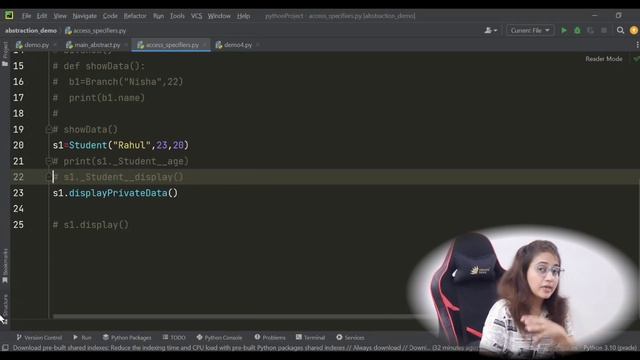The height and width of the screenshot is (360, 640).
Task: Toggle the fold marker on line 19
Action: coord(49,129)
